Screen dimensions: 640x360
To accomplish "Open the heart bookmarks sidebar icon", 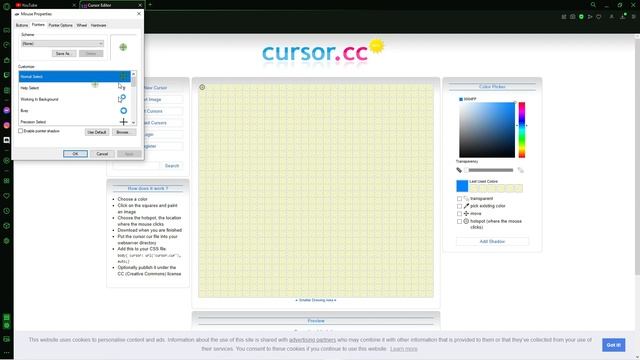I will click(6, 196).
